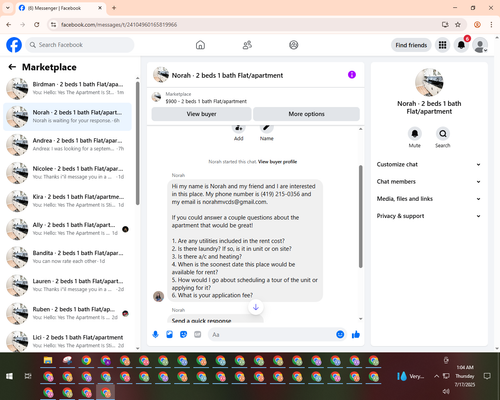Open the Andrea conversation
The image size is (500, 400).
point(68,145)
